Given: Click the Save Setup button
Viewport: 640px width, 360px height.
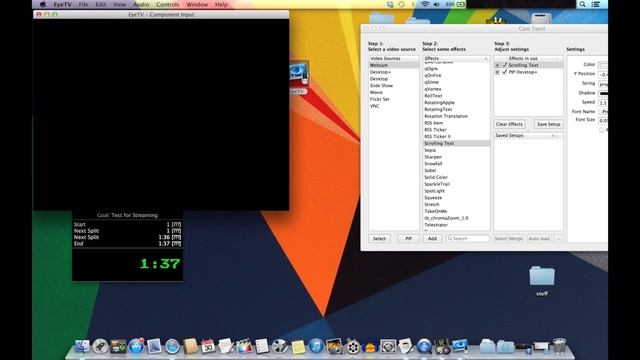Looking at the screenshot, I should pos(548,124).
